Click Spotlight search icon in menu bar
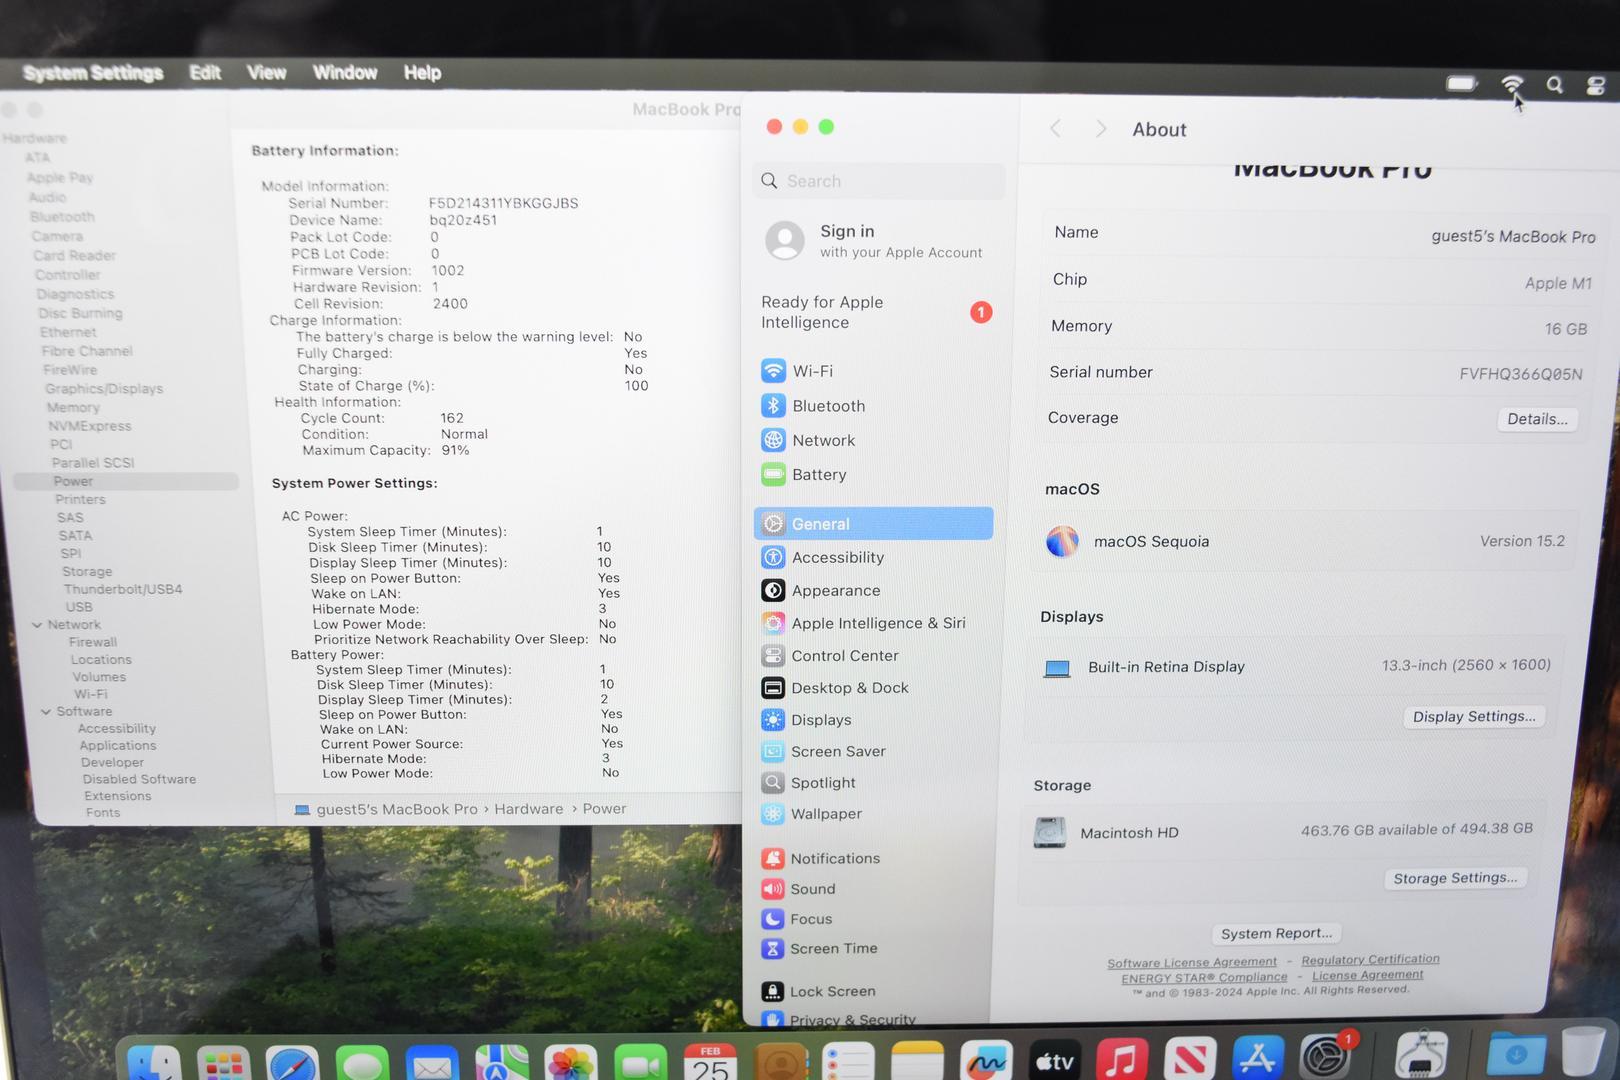 (1554, 85)
